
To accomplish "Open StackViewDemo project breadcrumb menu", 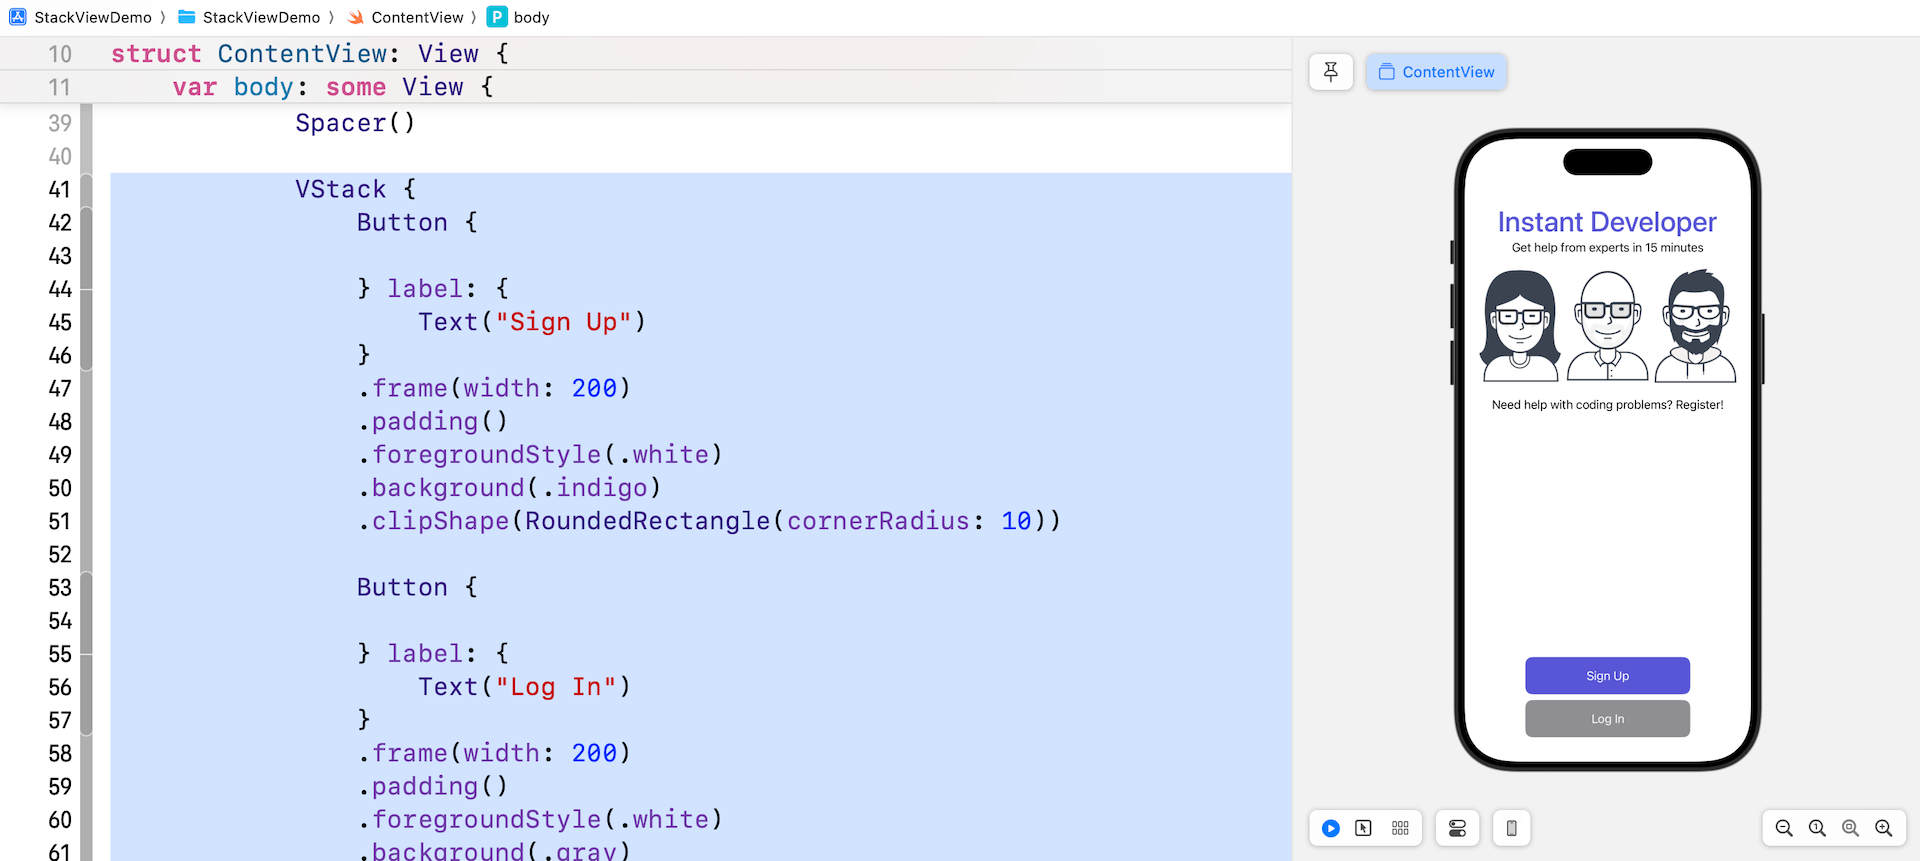I will (92, 17).
